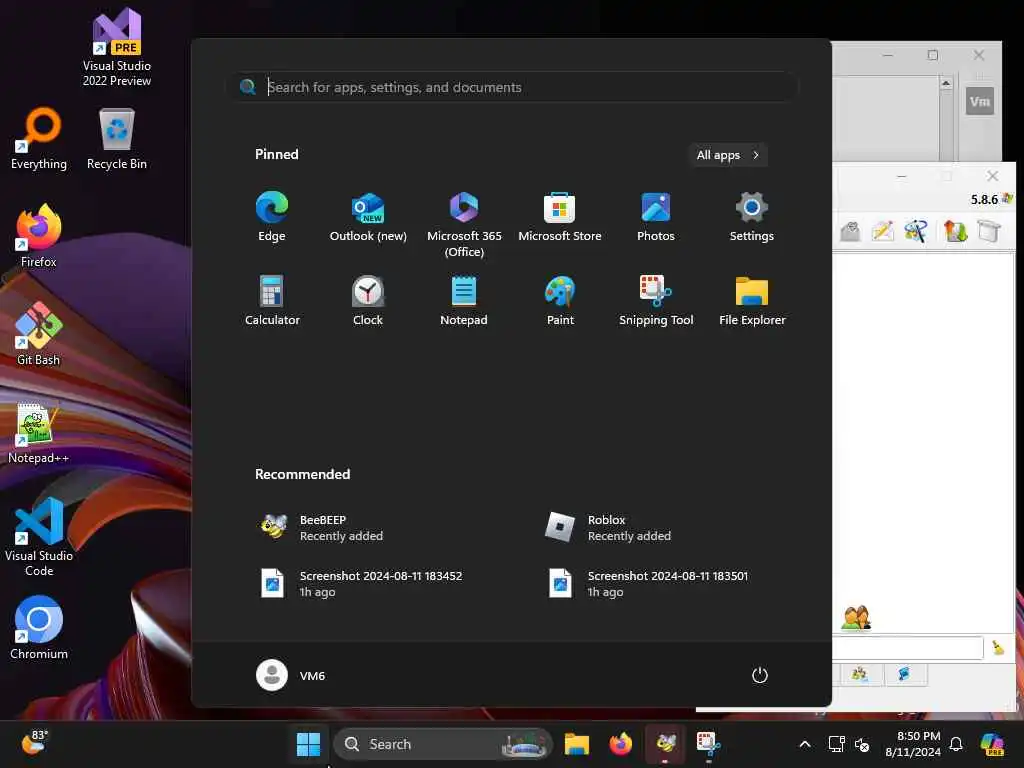The width and height of the screenshot is (1024, 768).
Task: Open the notifications bell icon
Action: pos(956,744)
